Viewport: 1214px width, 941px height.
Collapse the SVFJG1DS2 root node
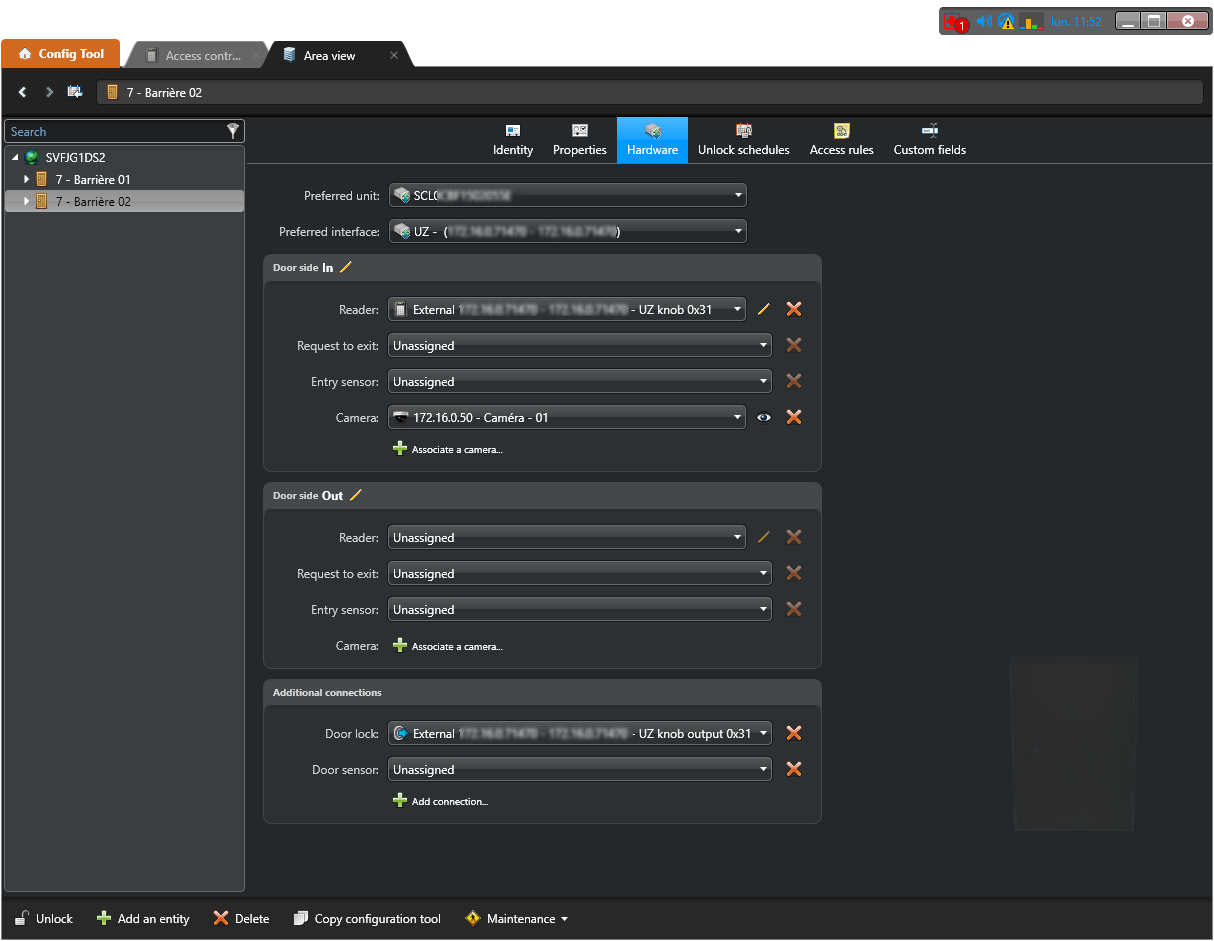16,158
